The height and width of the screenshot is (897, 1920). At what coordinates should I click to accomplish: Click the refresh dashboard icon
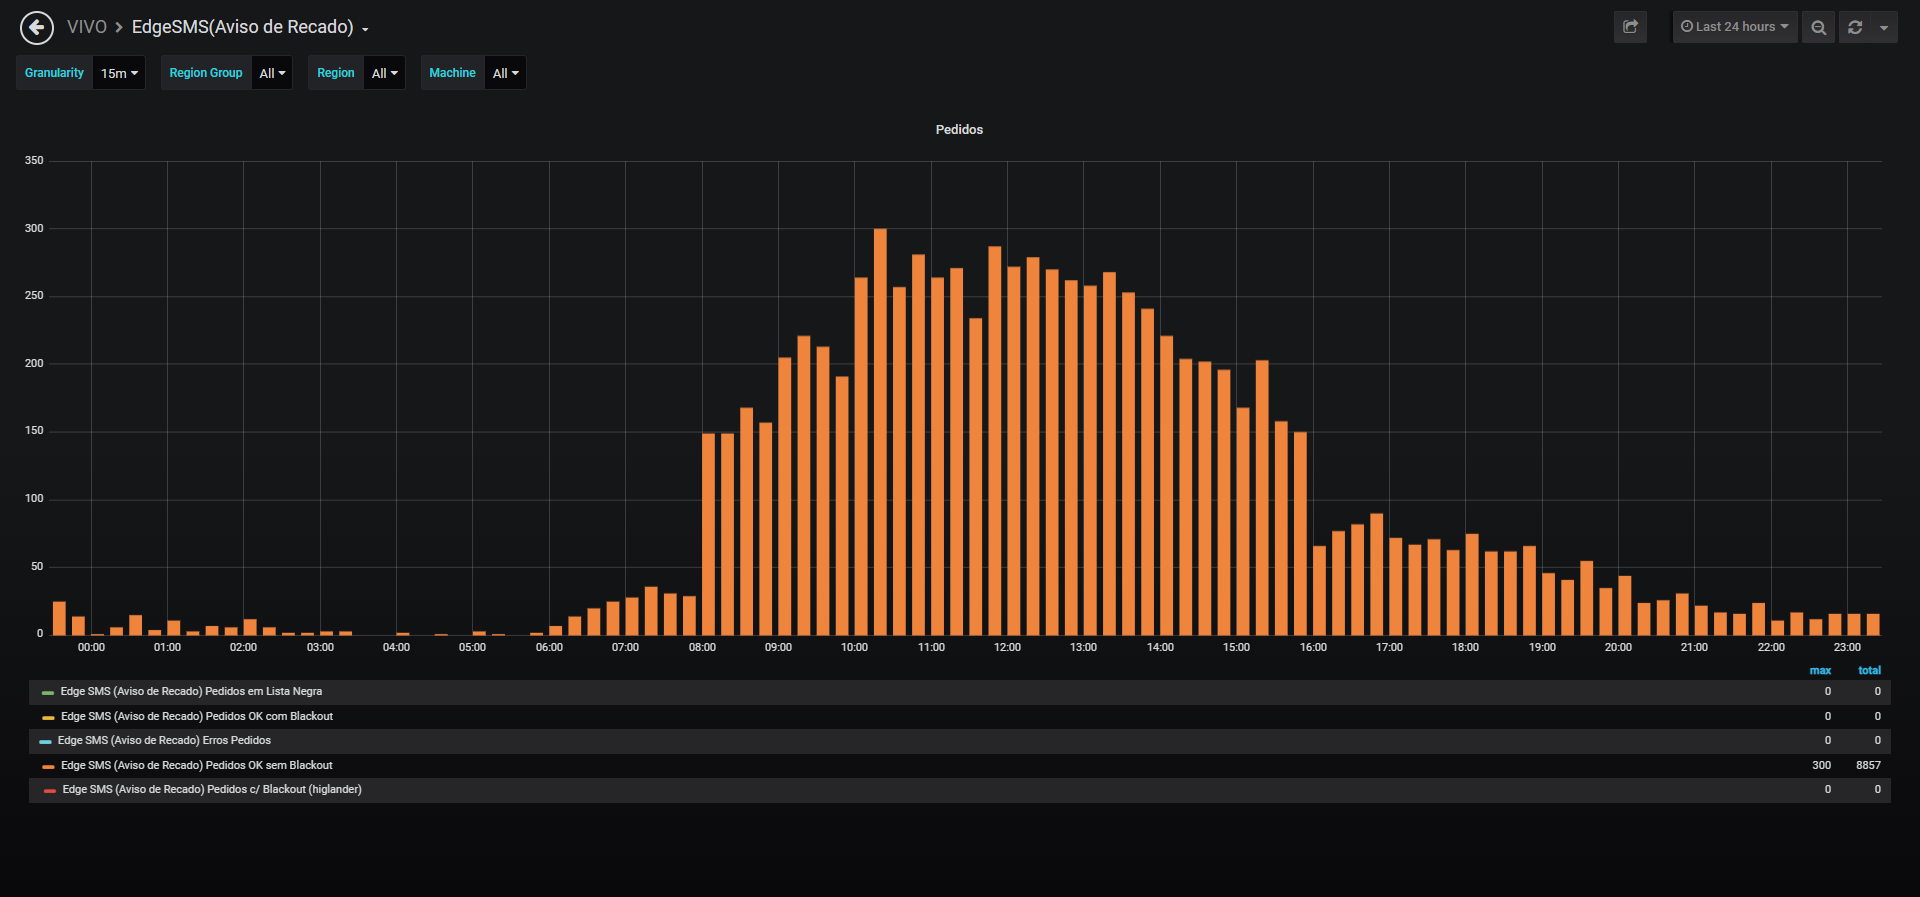(1855, 27)
